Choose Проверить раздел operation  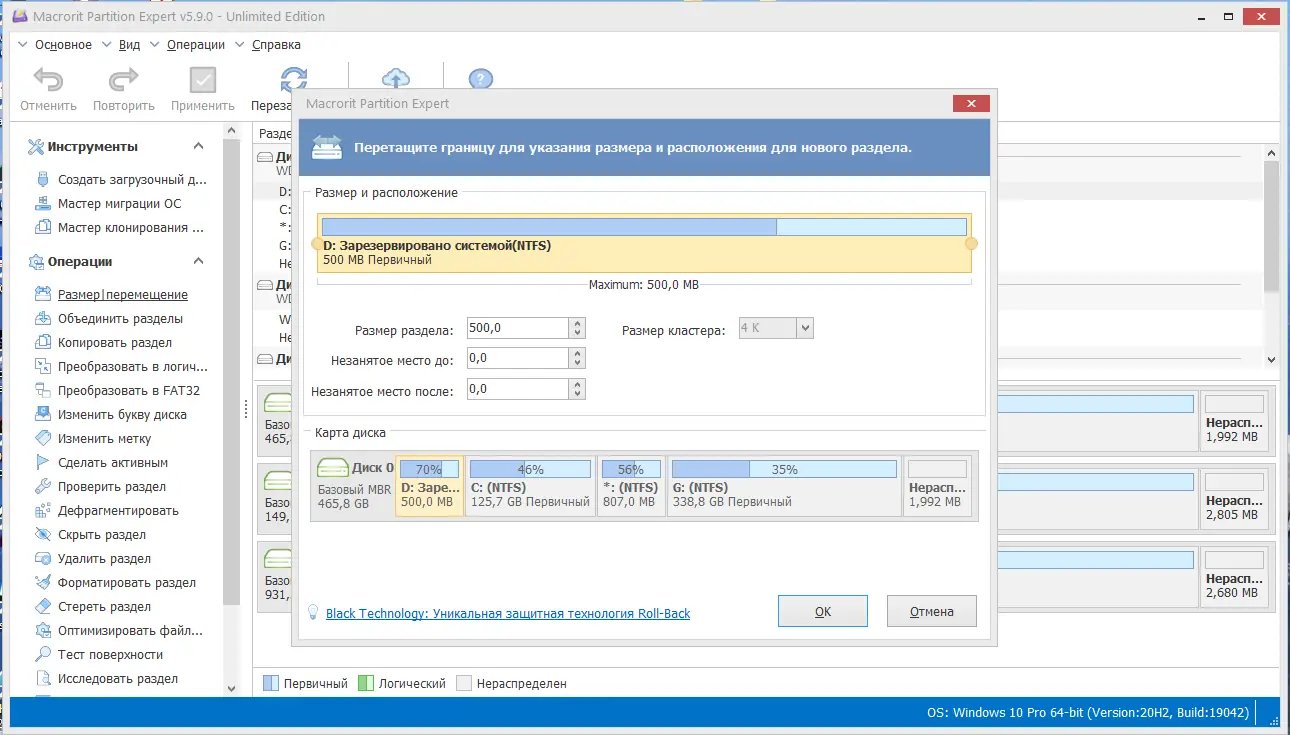[99, 487]
